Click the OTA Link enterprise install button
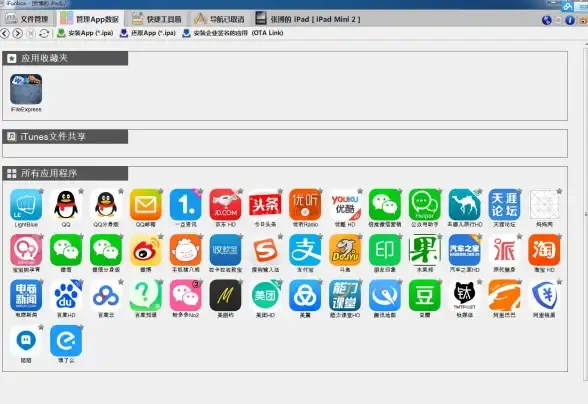 232,33
